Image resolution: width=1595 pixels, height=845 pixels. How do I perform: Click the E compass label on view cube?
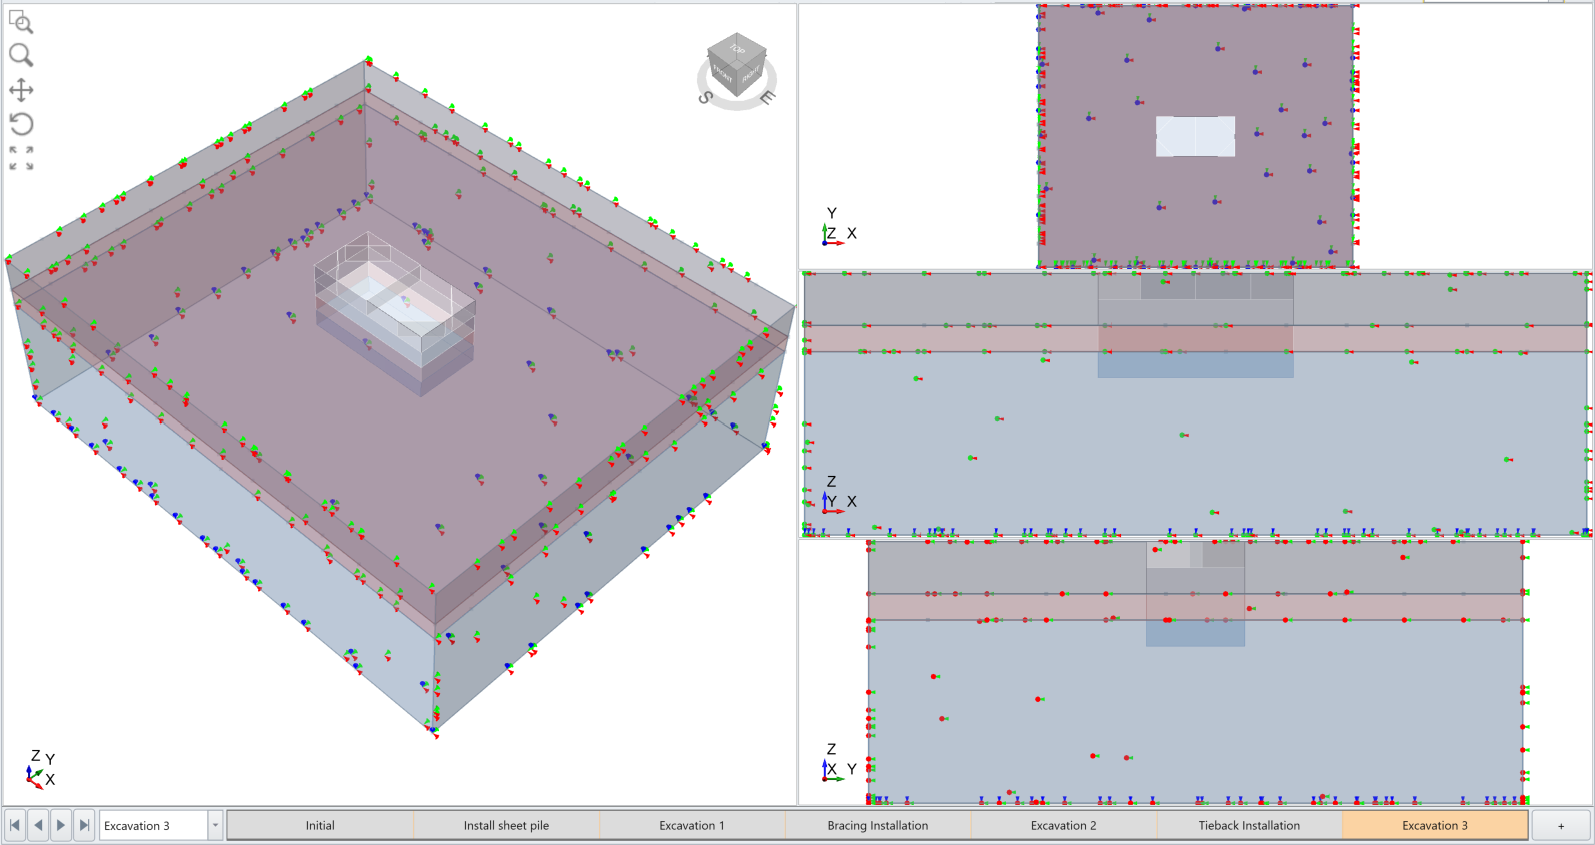(767, 97)
